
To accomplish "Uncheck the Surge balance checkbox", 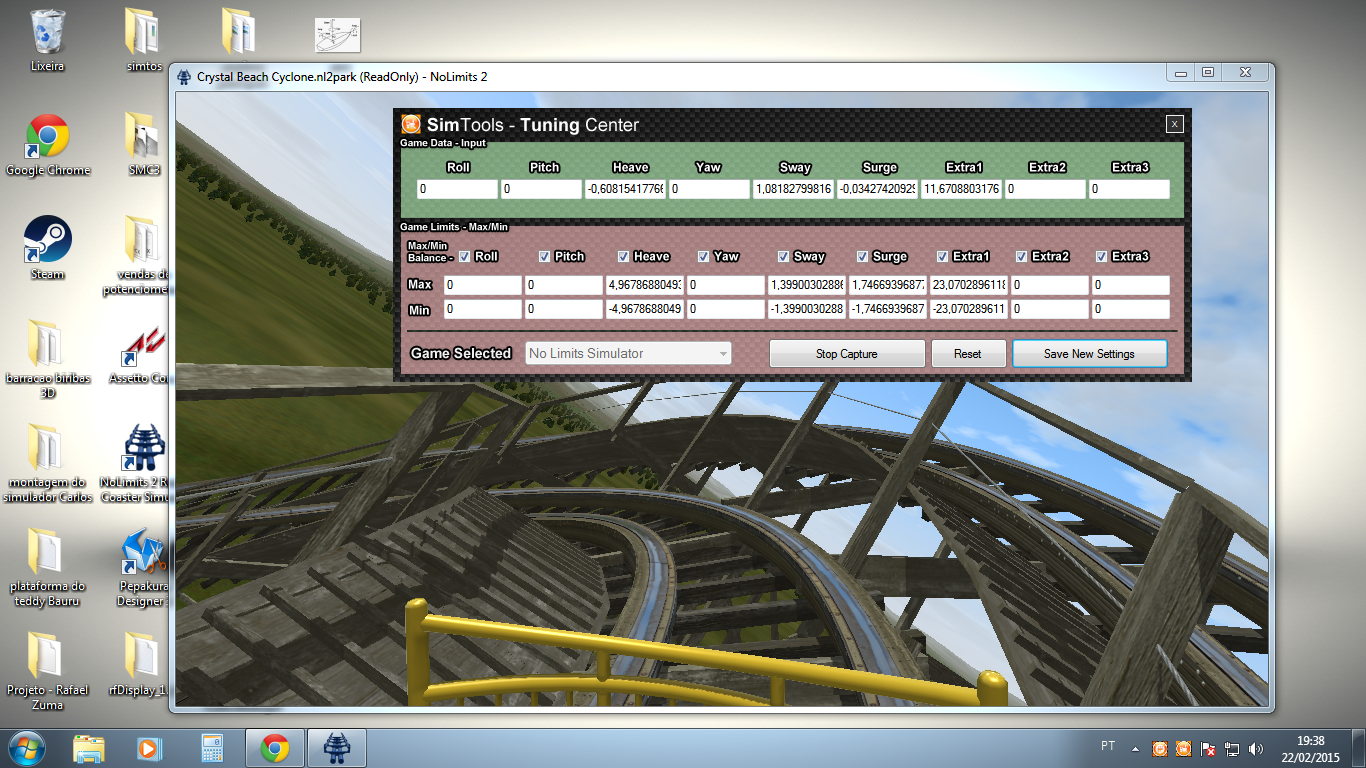I will click(x=863, y=256).
